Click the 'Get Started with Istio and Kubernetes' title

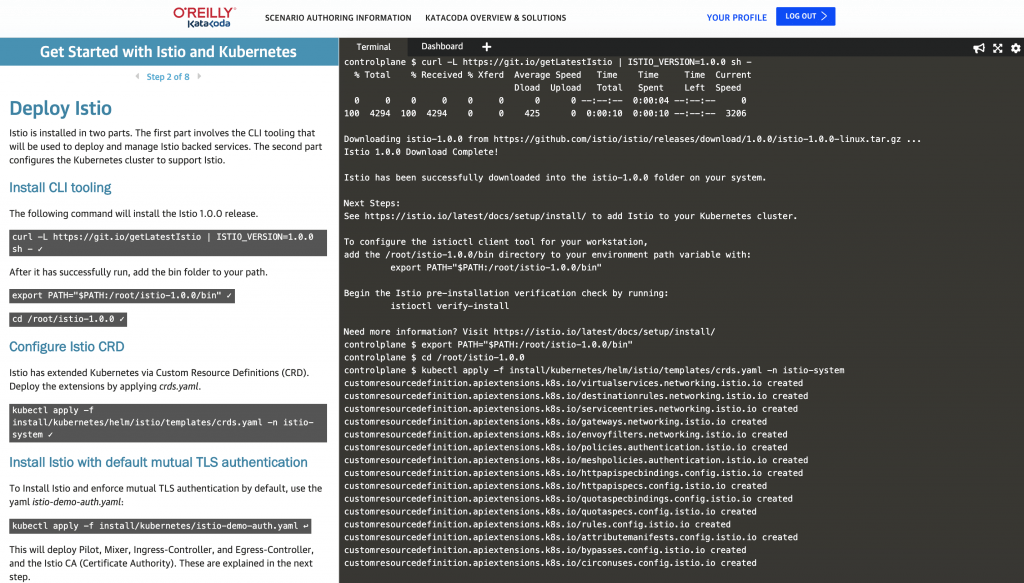tap(168, 52)
